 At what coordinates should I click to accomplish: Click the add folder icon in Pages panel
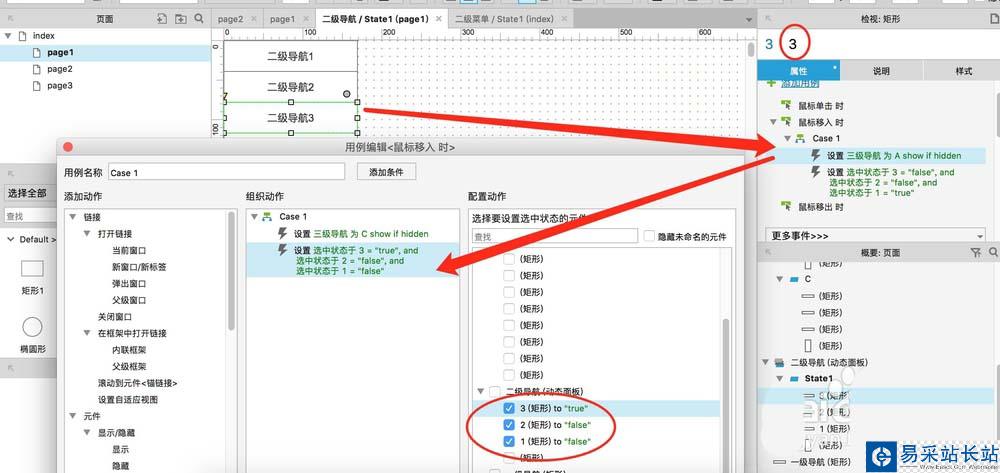(x=180, y=18)
